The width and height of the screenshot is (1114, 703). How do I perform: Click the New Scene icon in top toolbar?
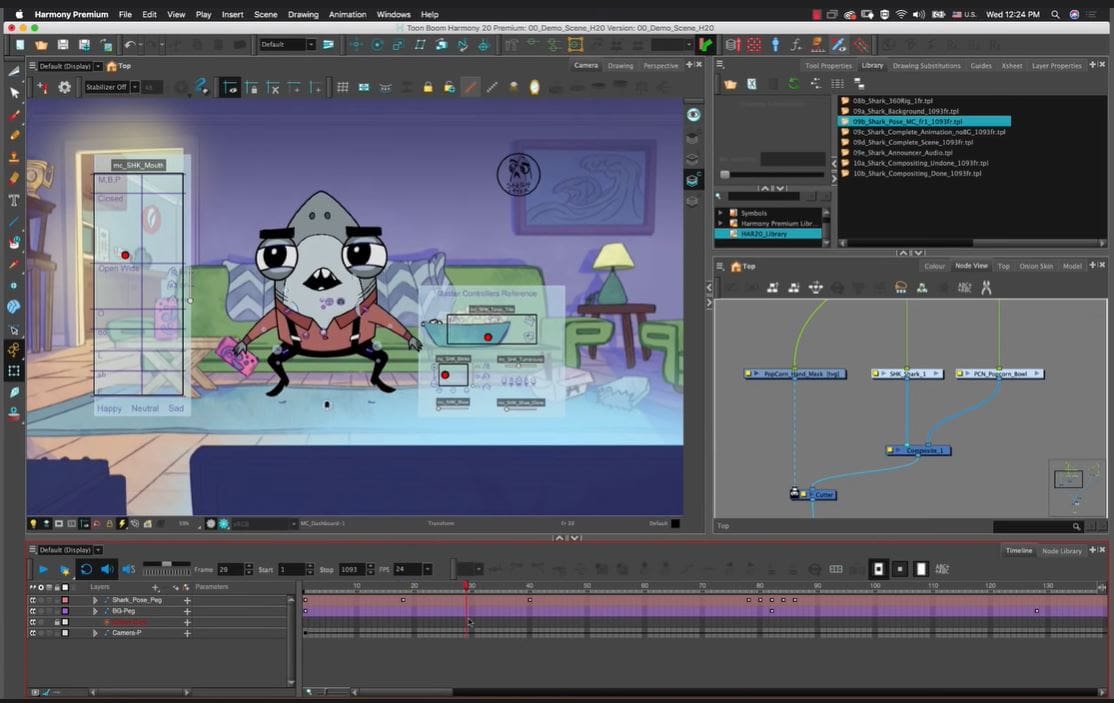(20, 45)
